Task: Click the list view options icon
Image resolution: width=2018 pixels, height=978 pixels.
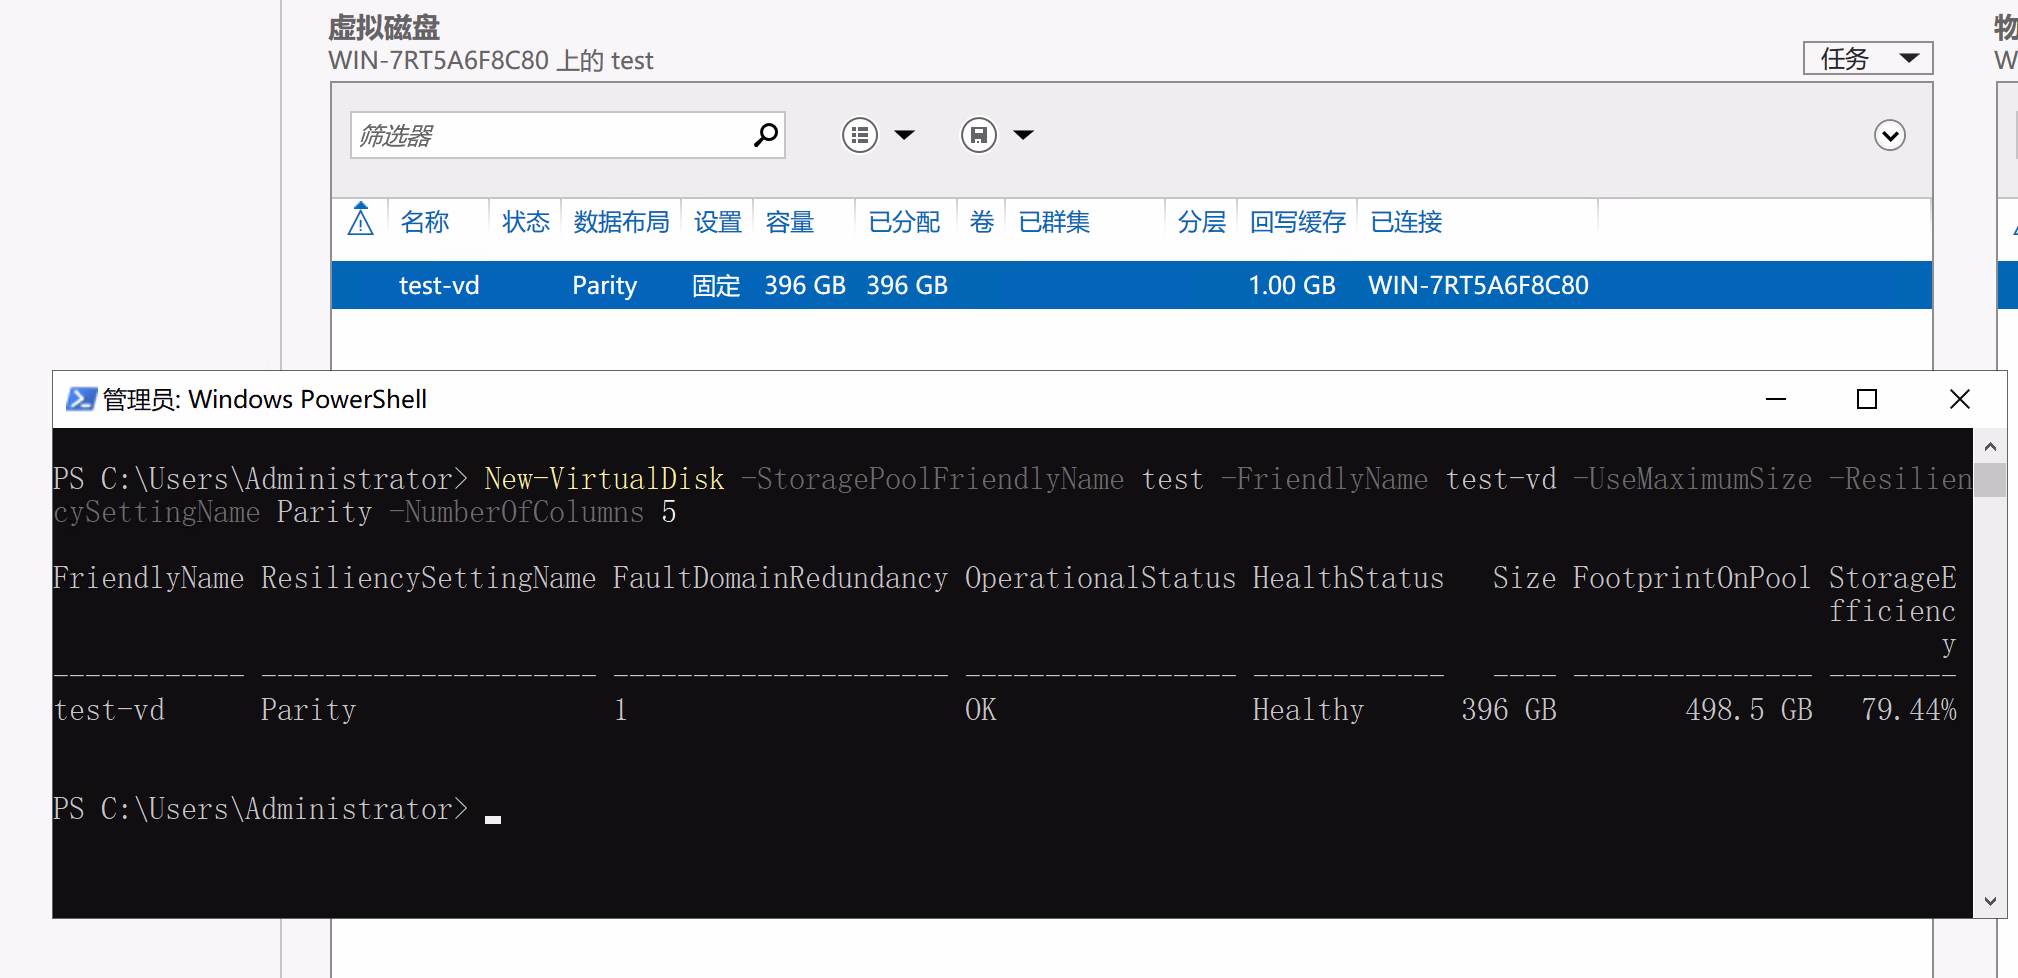Action: point(859,135)
